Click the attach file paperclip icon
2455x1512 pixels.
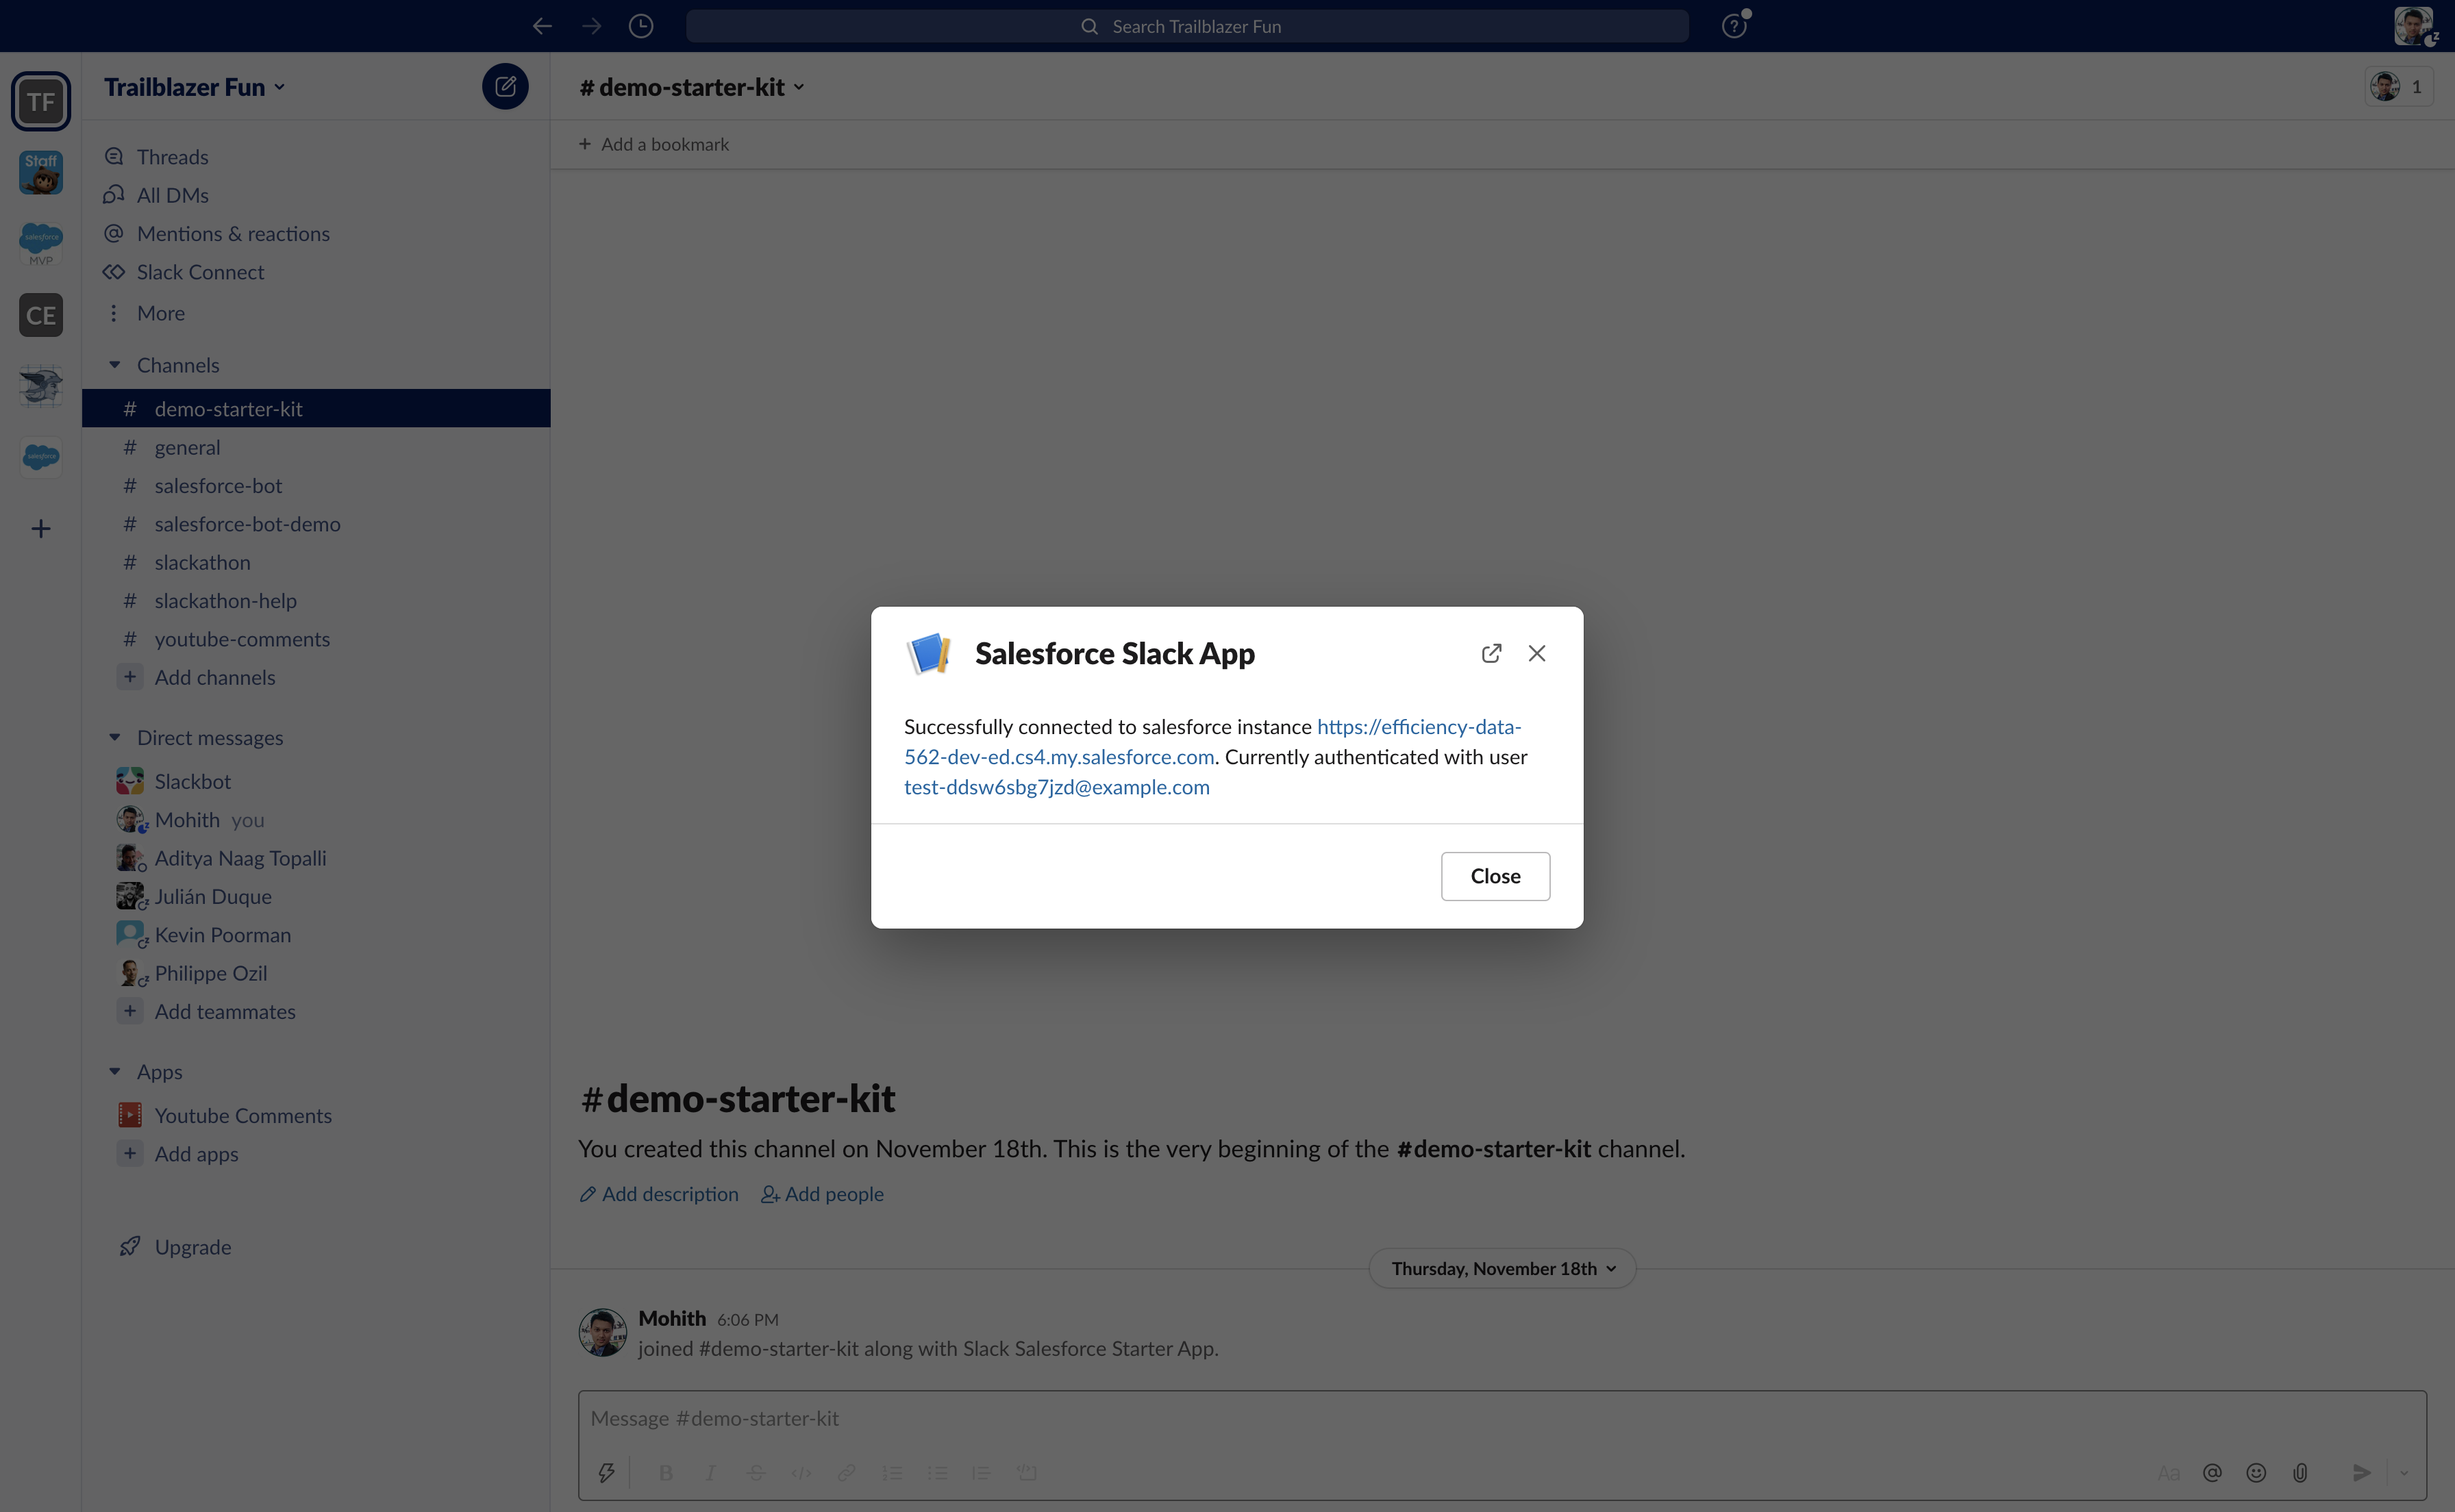click(2300, 1472)
